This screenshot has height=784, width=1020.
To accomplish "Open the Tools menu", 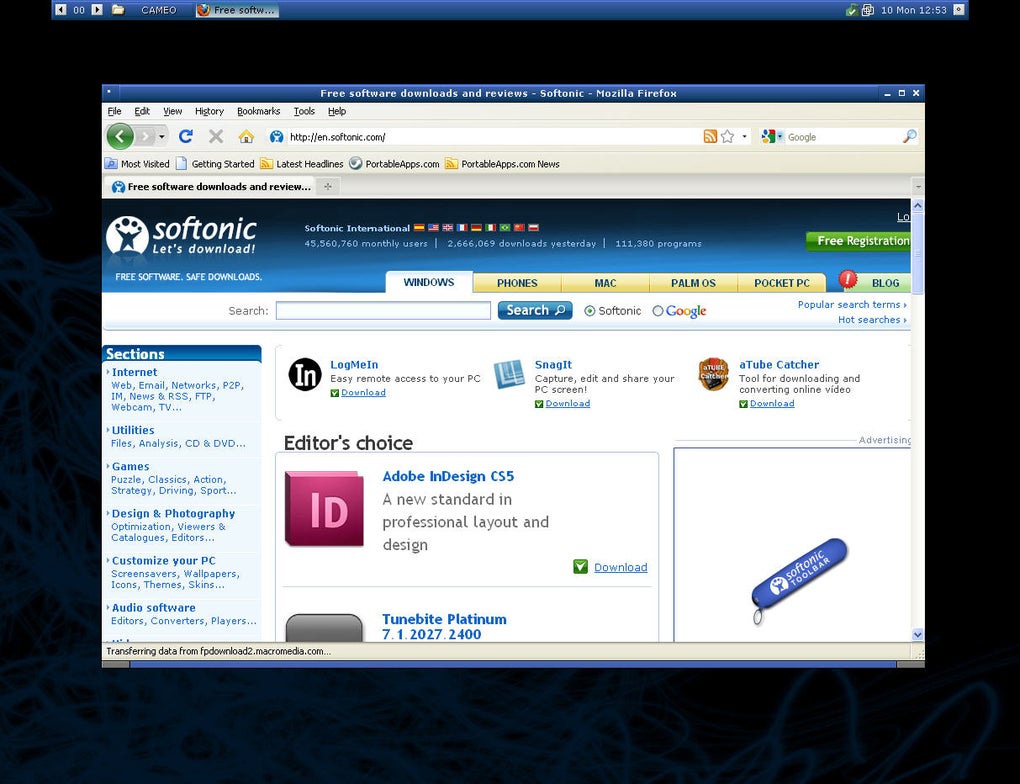I will click(304, 111).
